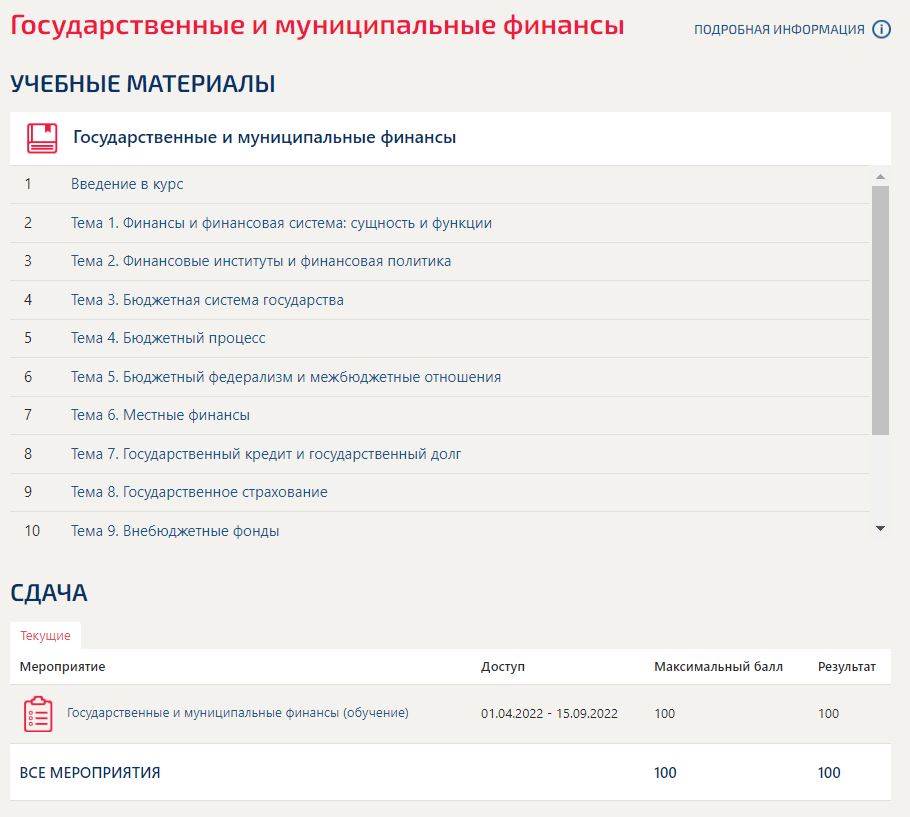The width and height of the screenshot is (910, 817).
Task: Click the course materials header title
Action: [264, 138]
